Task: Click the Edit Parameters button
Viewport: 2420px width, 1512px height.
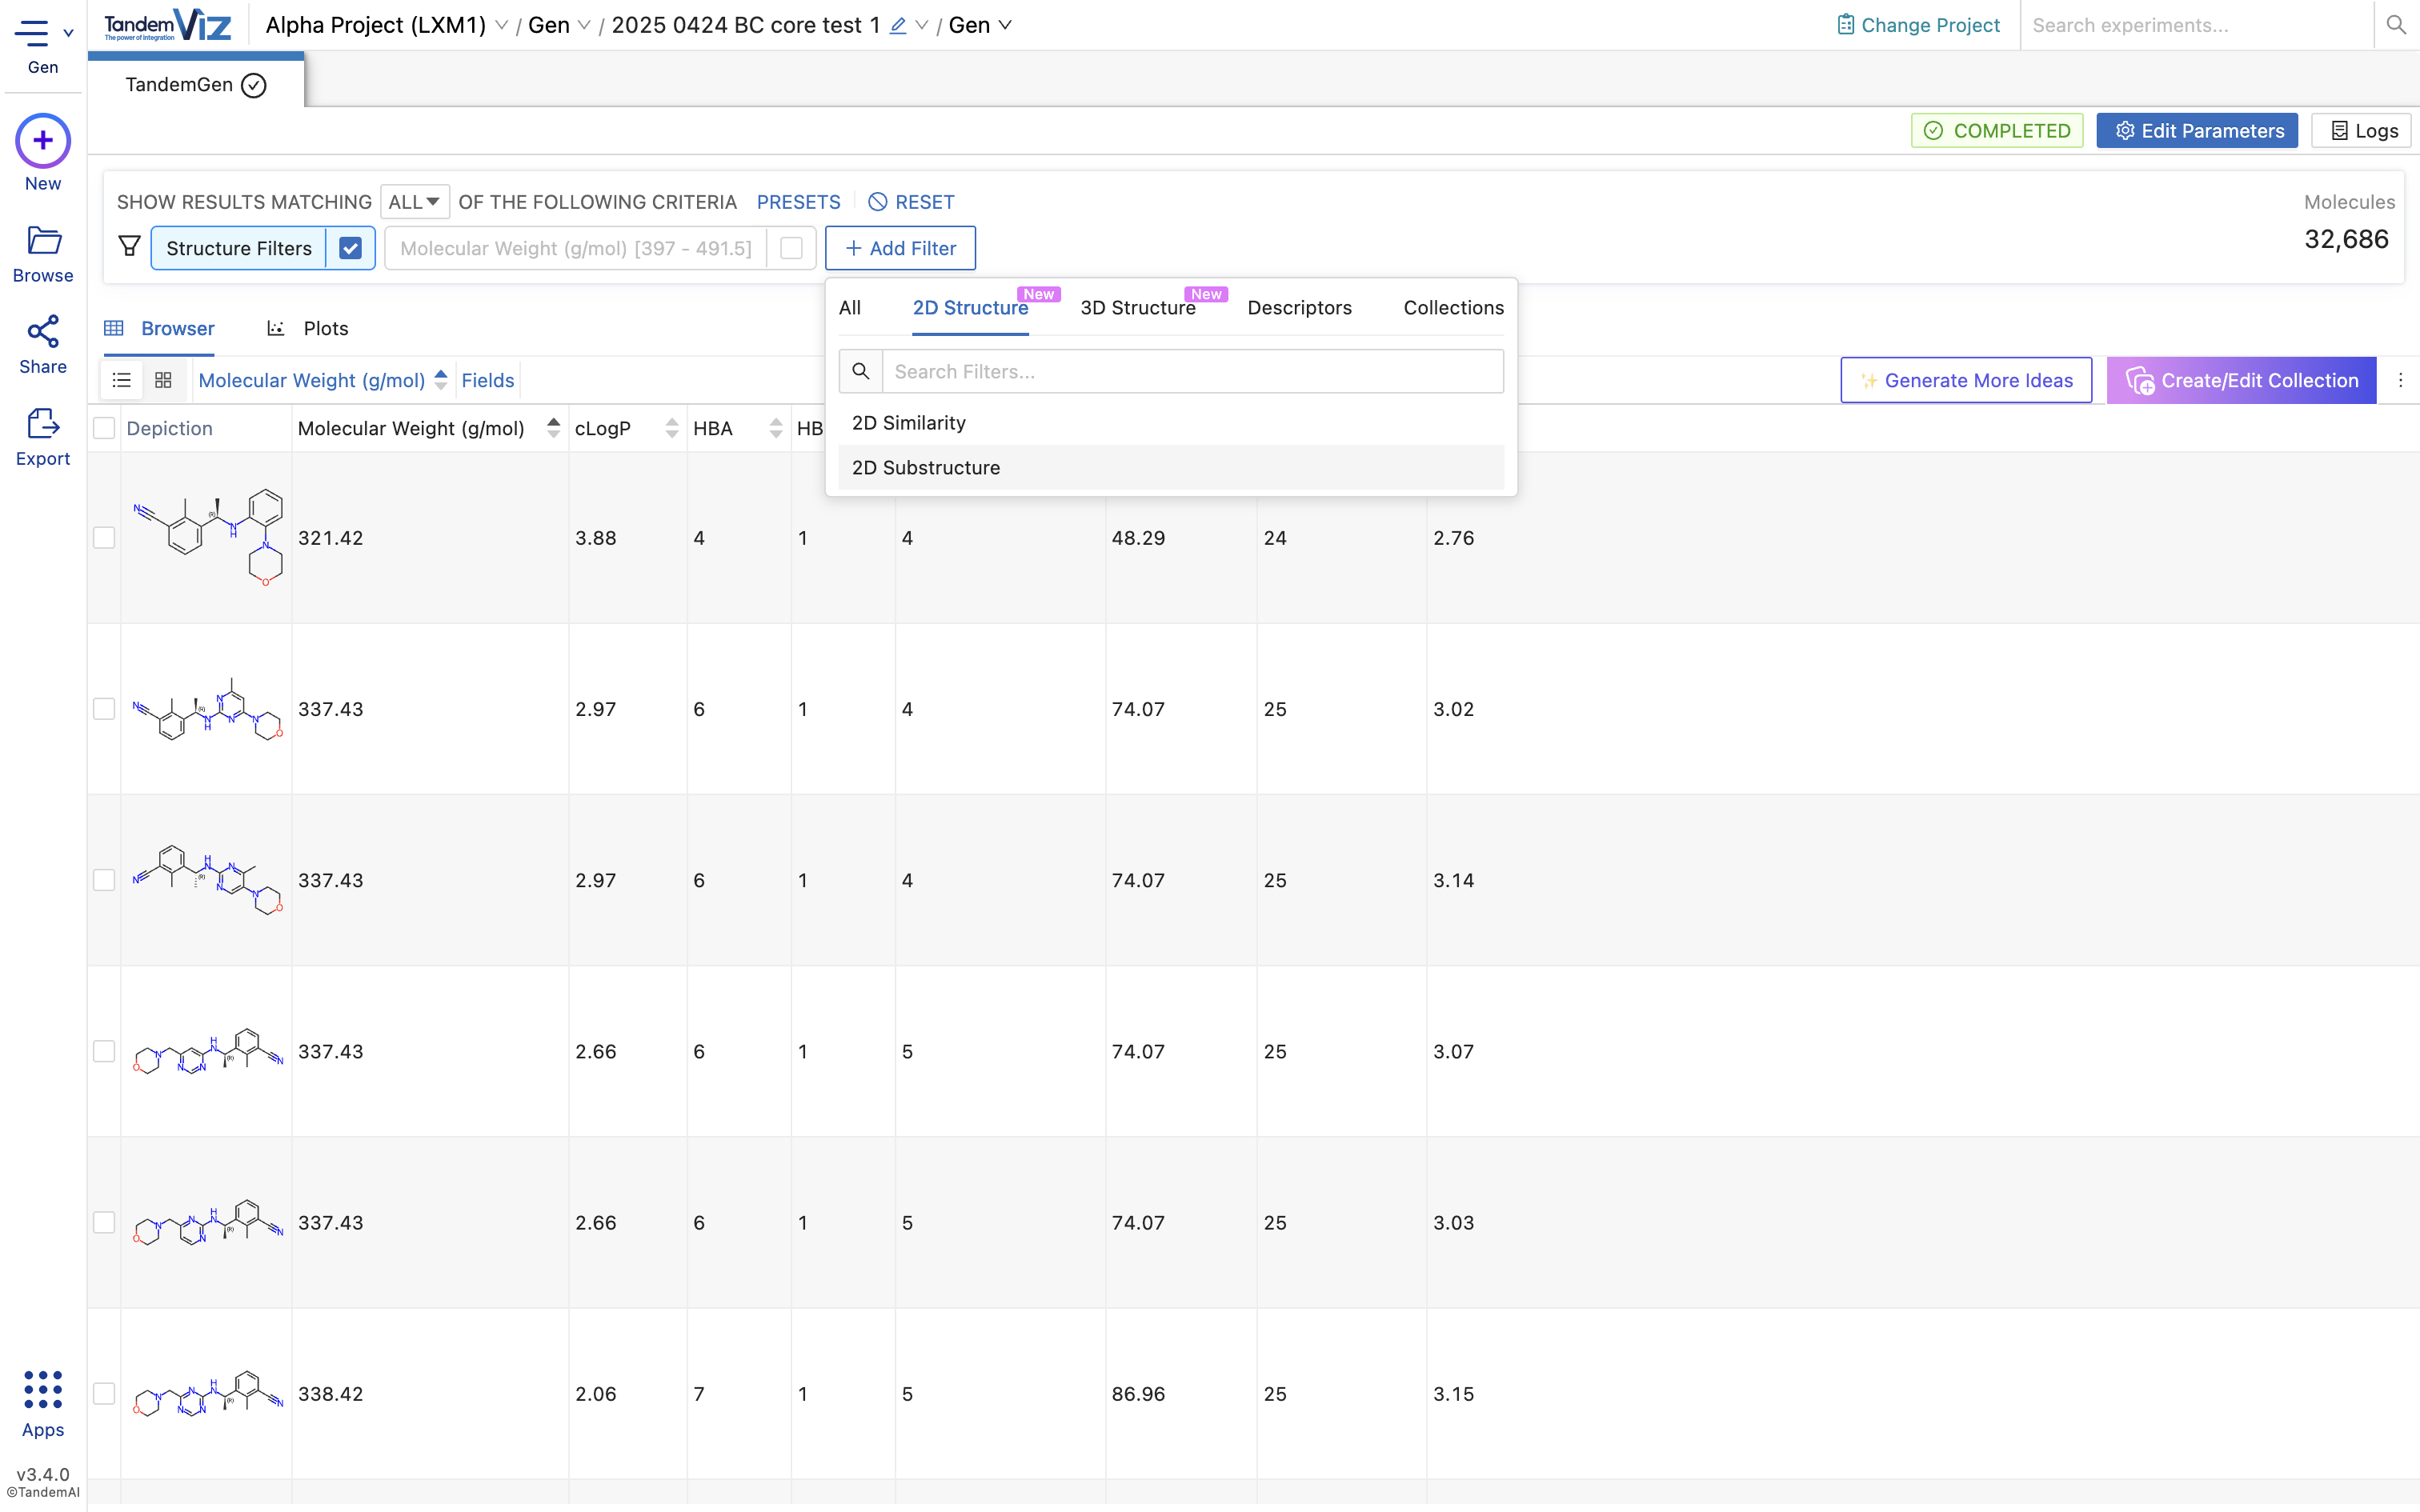Action: (2197, 131)
